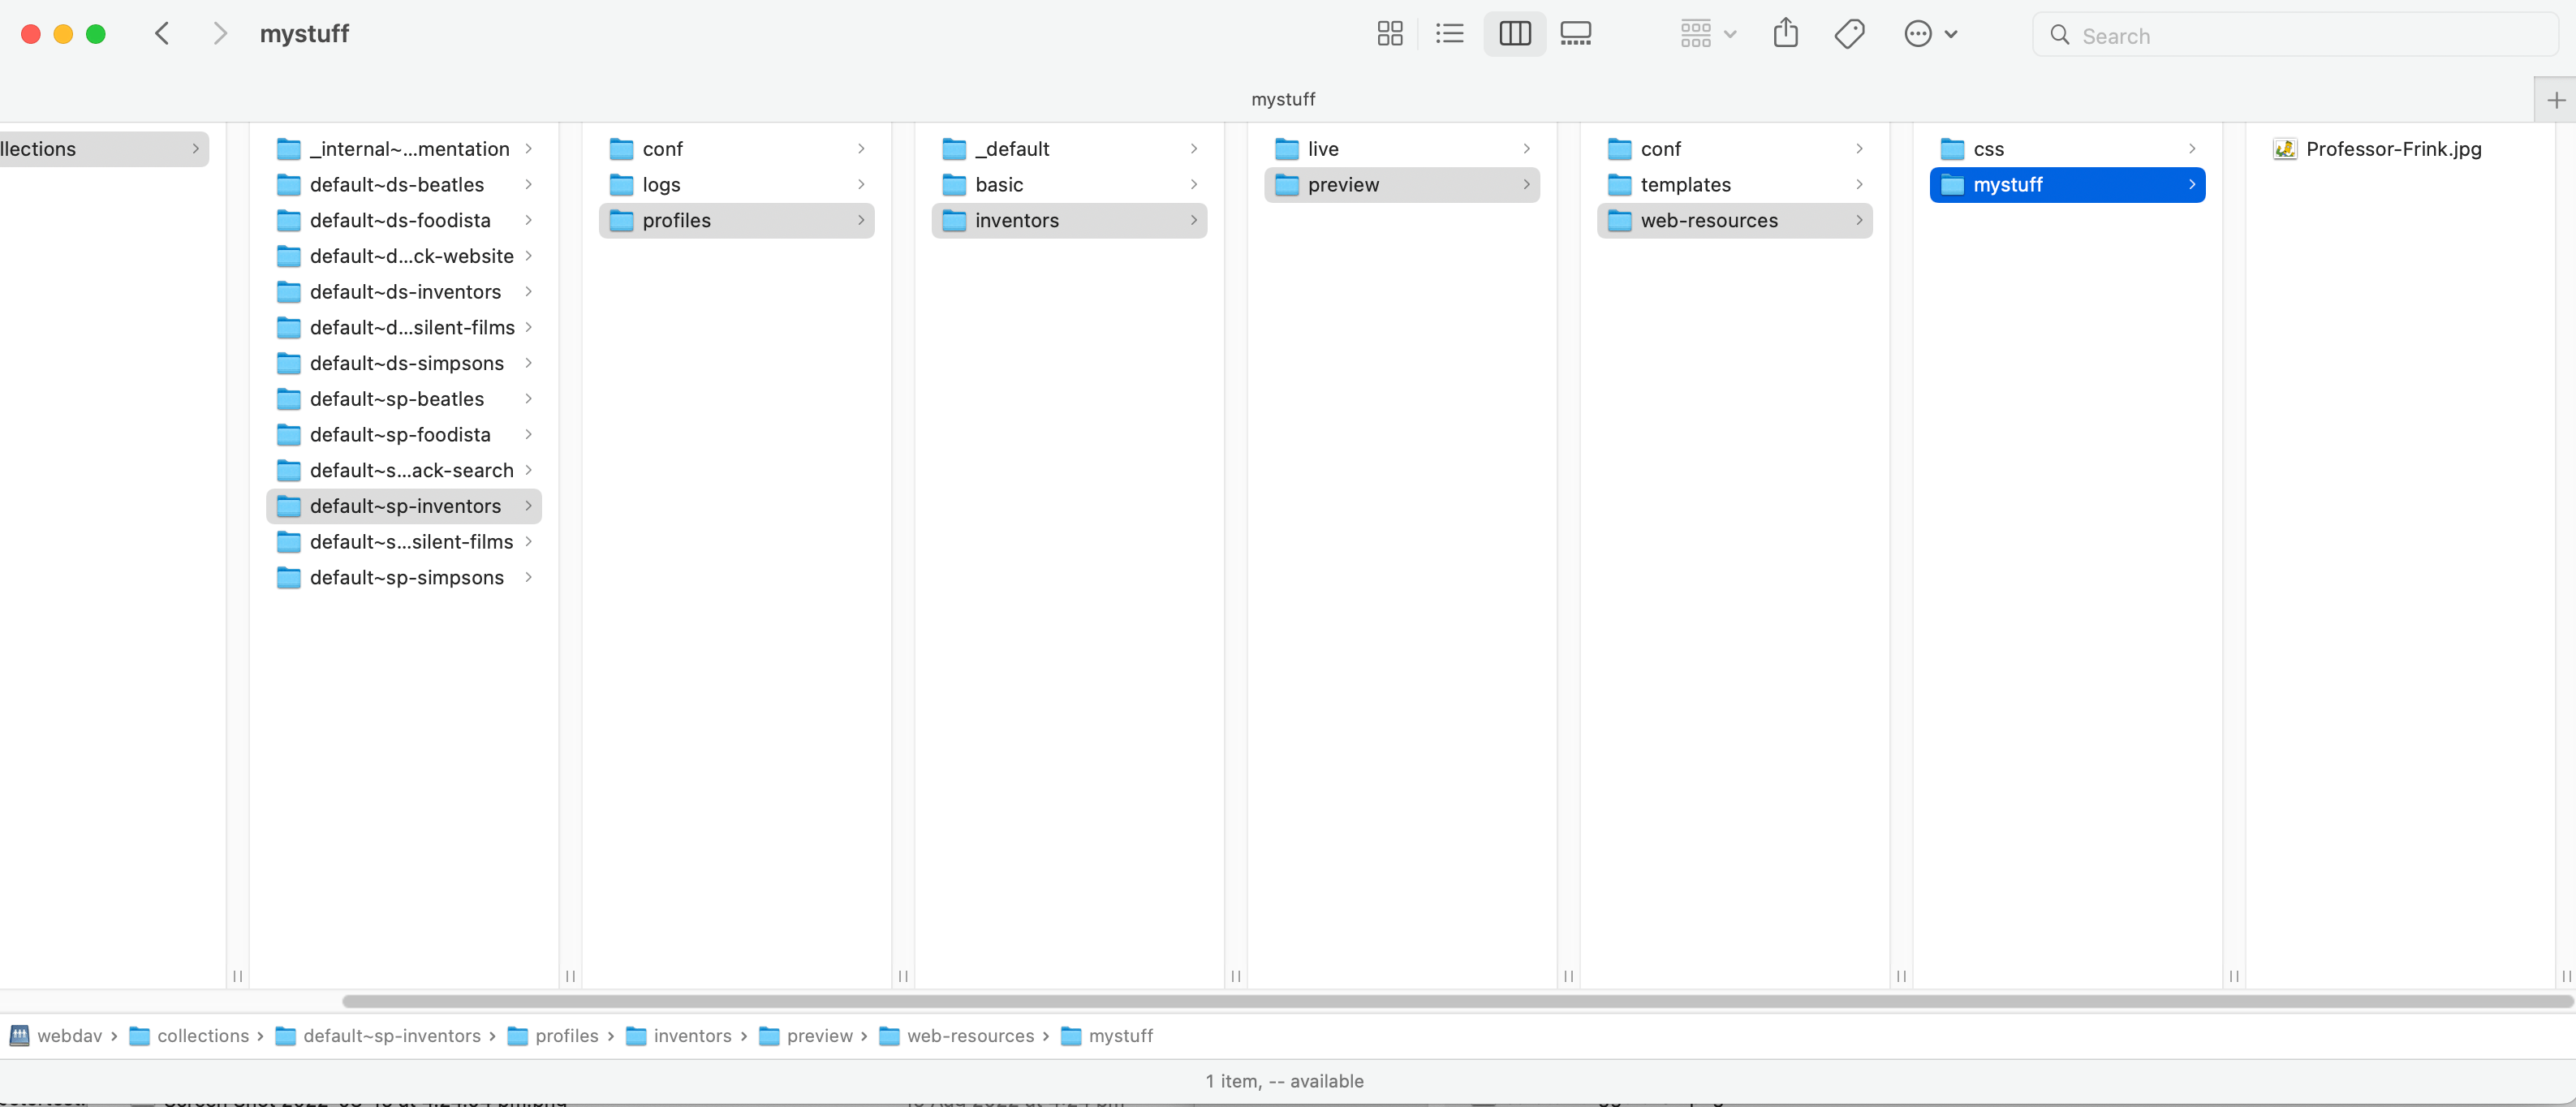Navigate back using the back arrow
2576x1107 pixels.
(162, 33)
